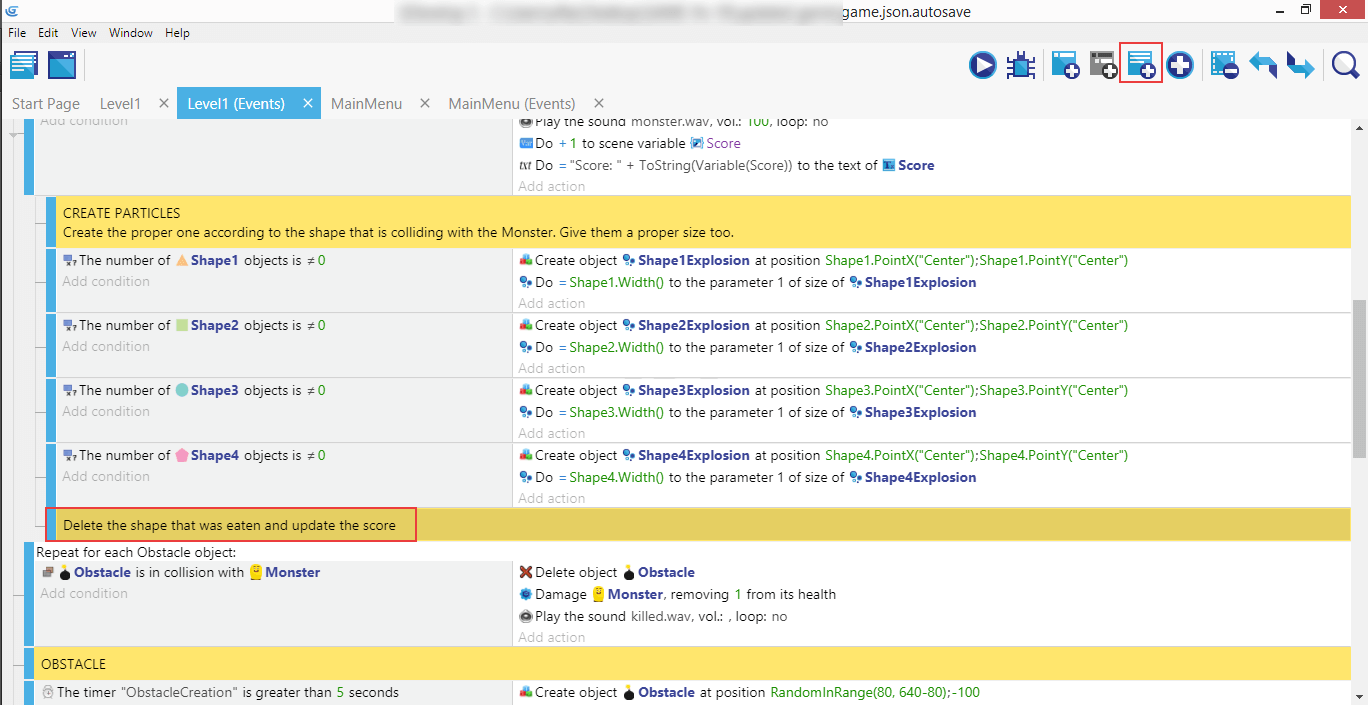This screenshot has width=1368, height=705.
Task: Click Add condition under Shape1 count condition
Action: pos(106,282)
